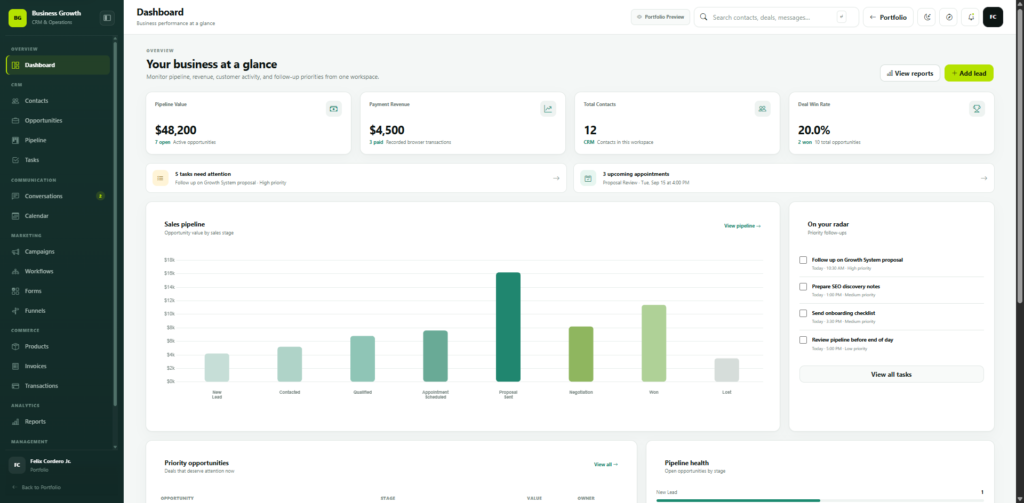This screenshot has width=1024, height=503.
Task: Check Follow up on Growth System proposal
Action: click(803, 260)
